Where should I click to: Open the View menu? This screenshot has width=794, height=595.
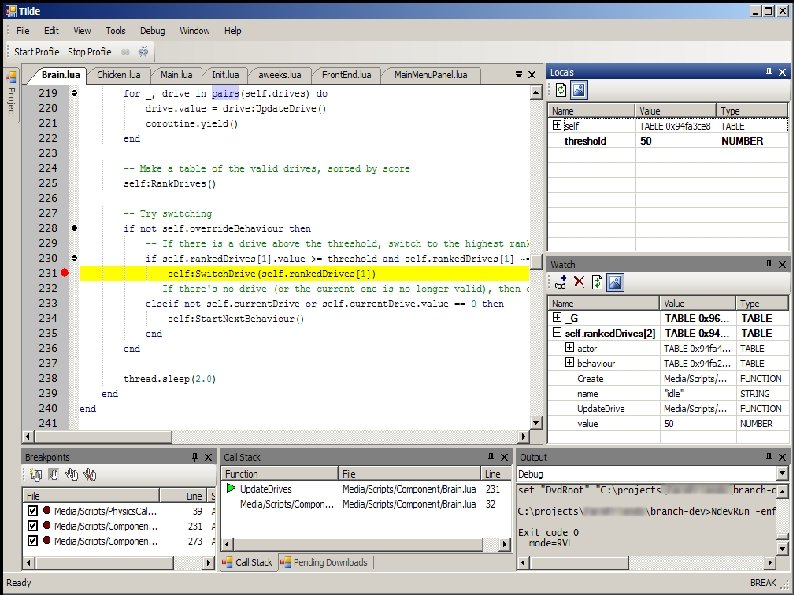pos(82,30)
